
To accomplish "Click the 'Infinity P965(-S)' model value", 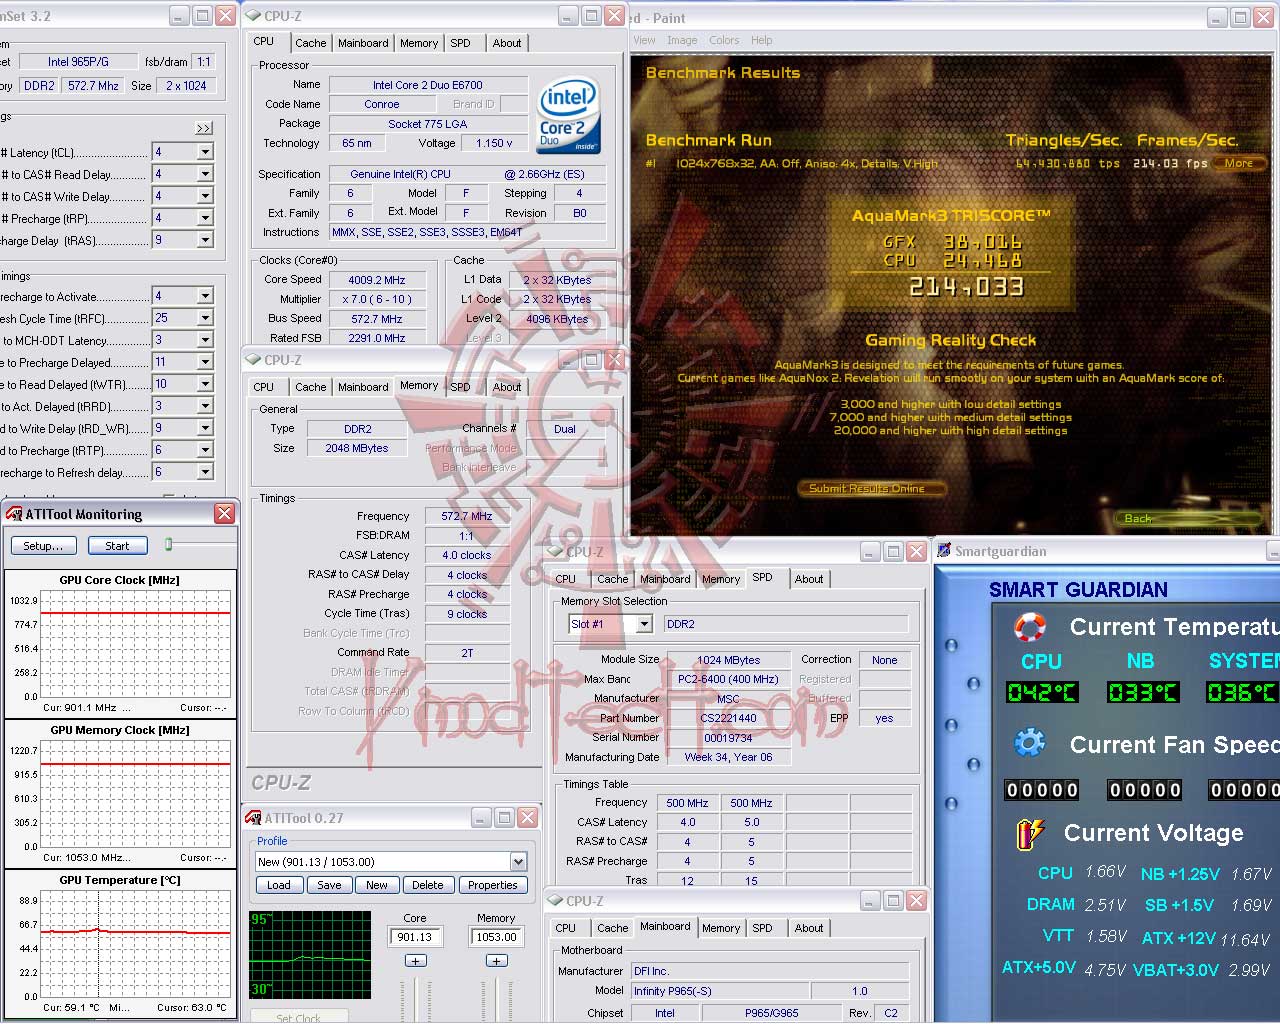I will click(x=720, y=991).
